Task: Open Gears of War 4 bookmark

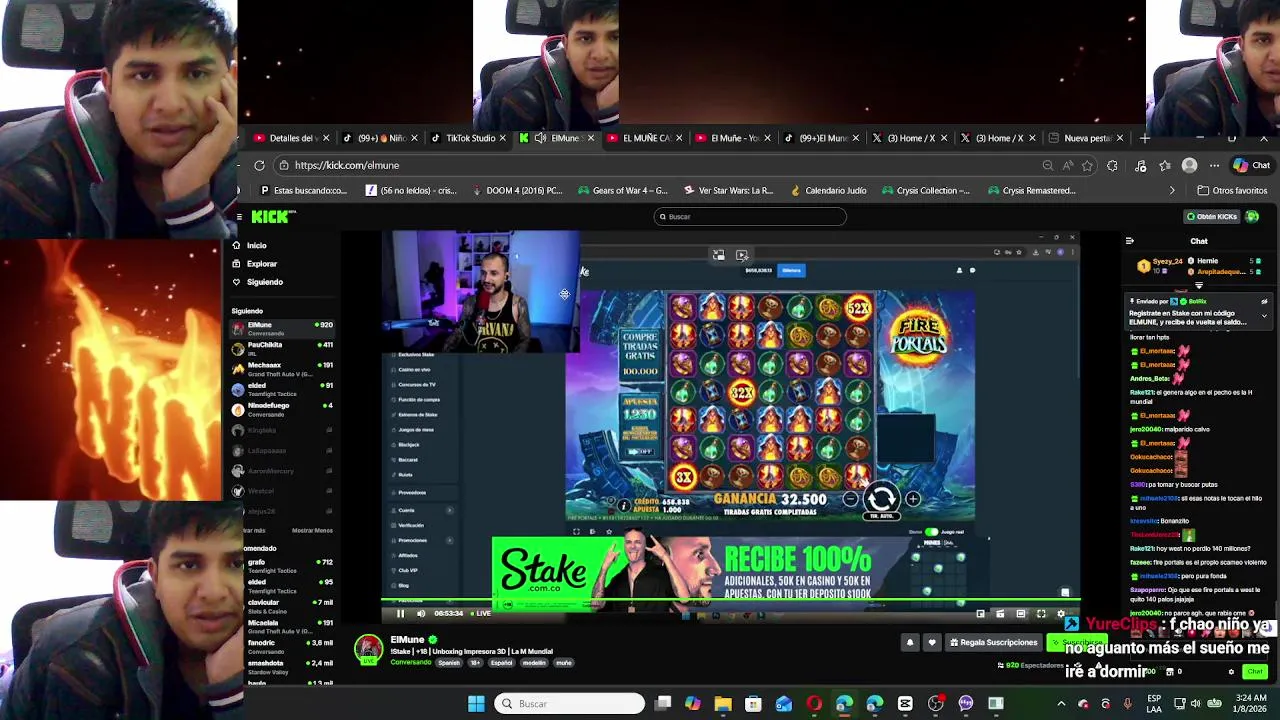Action: click(x=622, y=190)
